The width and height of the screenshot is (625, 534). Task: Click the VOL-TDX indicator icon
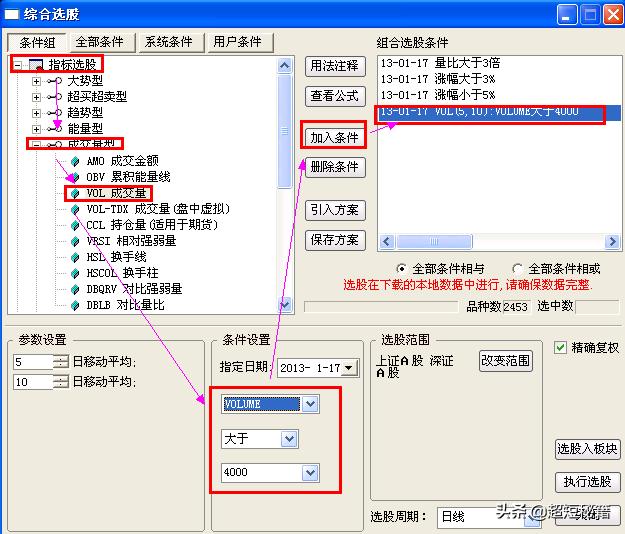coord(75,209)
